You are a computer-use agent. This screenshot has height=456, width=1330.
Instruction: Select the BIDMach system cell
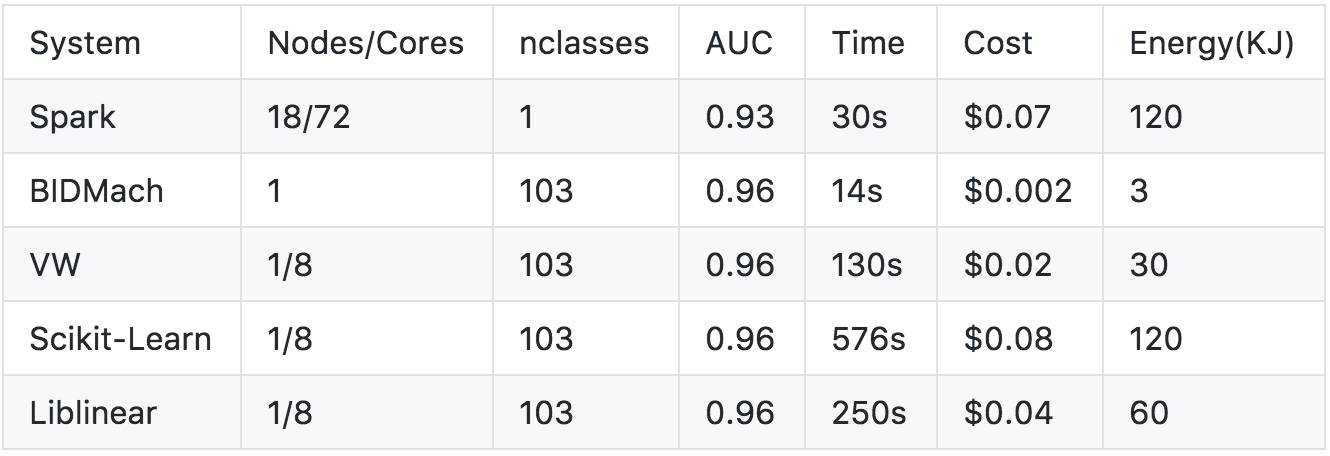(x=96, y=191)
